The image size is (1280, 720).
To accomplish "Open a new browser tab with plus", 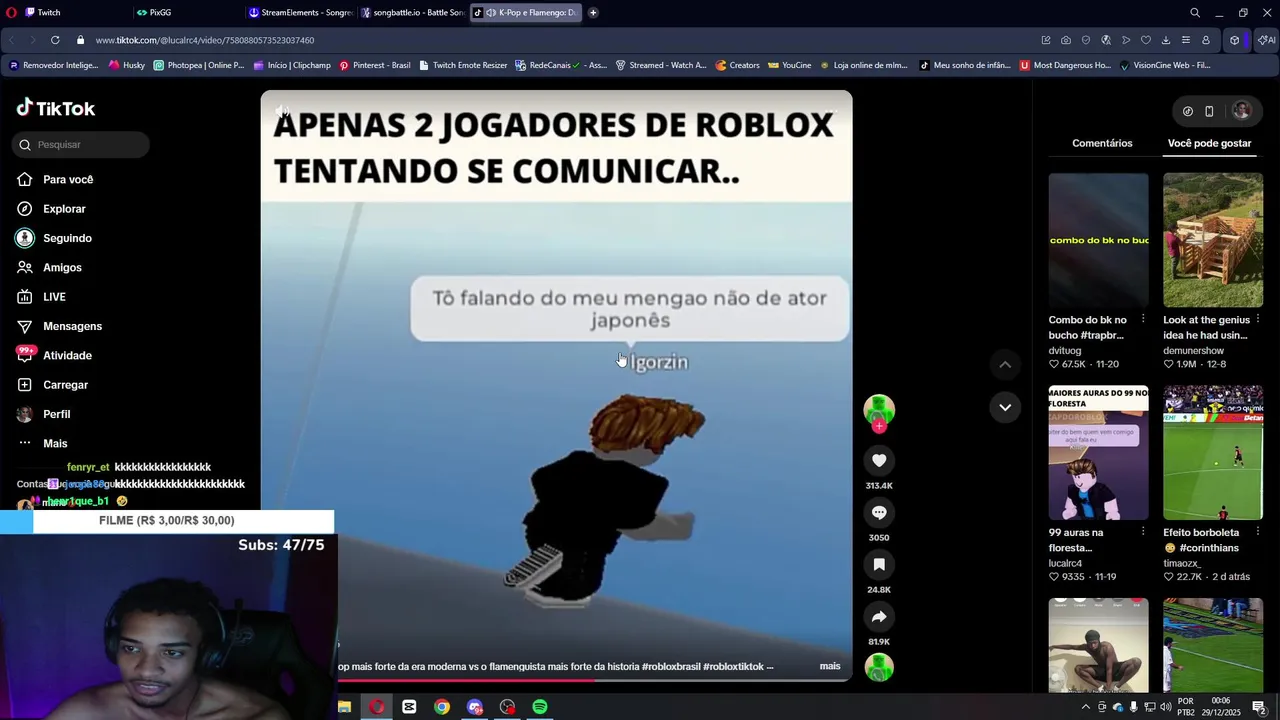I will [593, 12].
